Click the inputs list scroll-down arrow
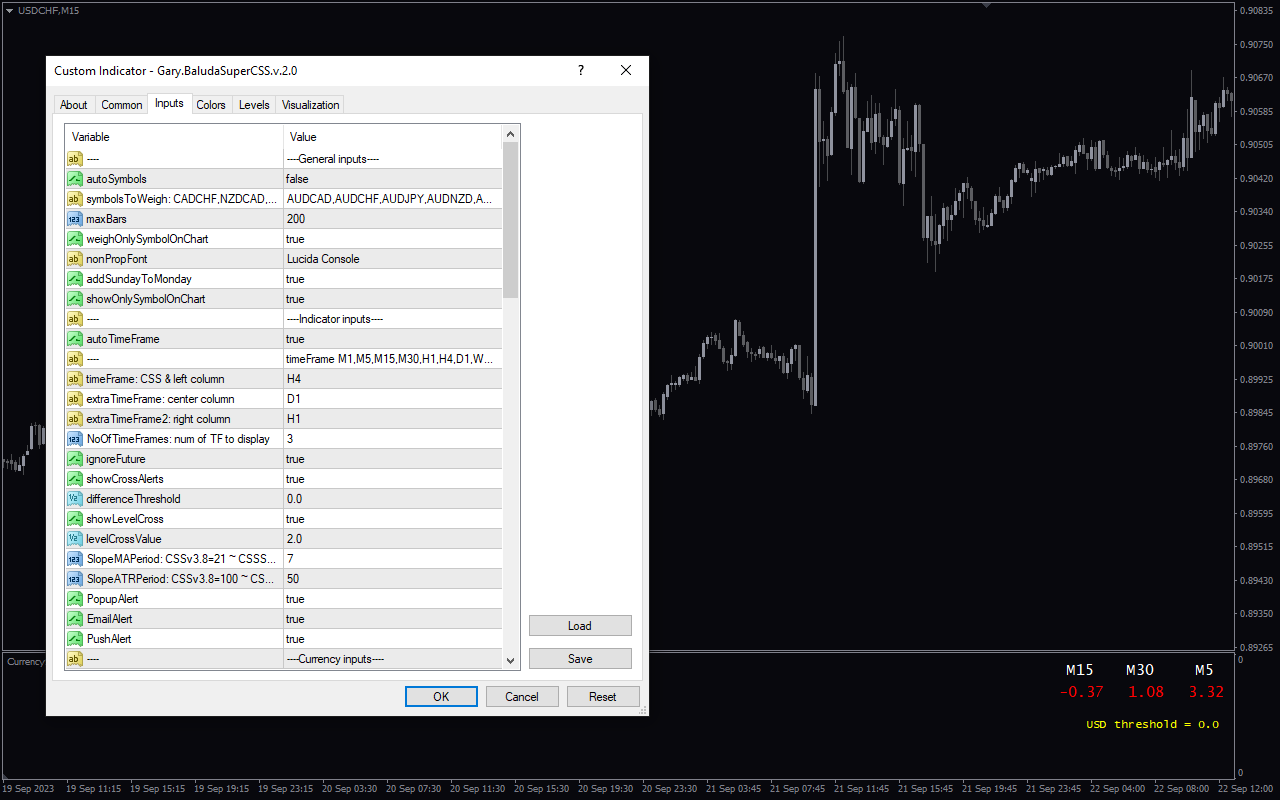The image size is (1280, 800). pos(511,660)
